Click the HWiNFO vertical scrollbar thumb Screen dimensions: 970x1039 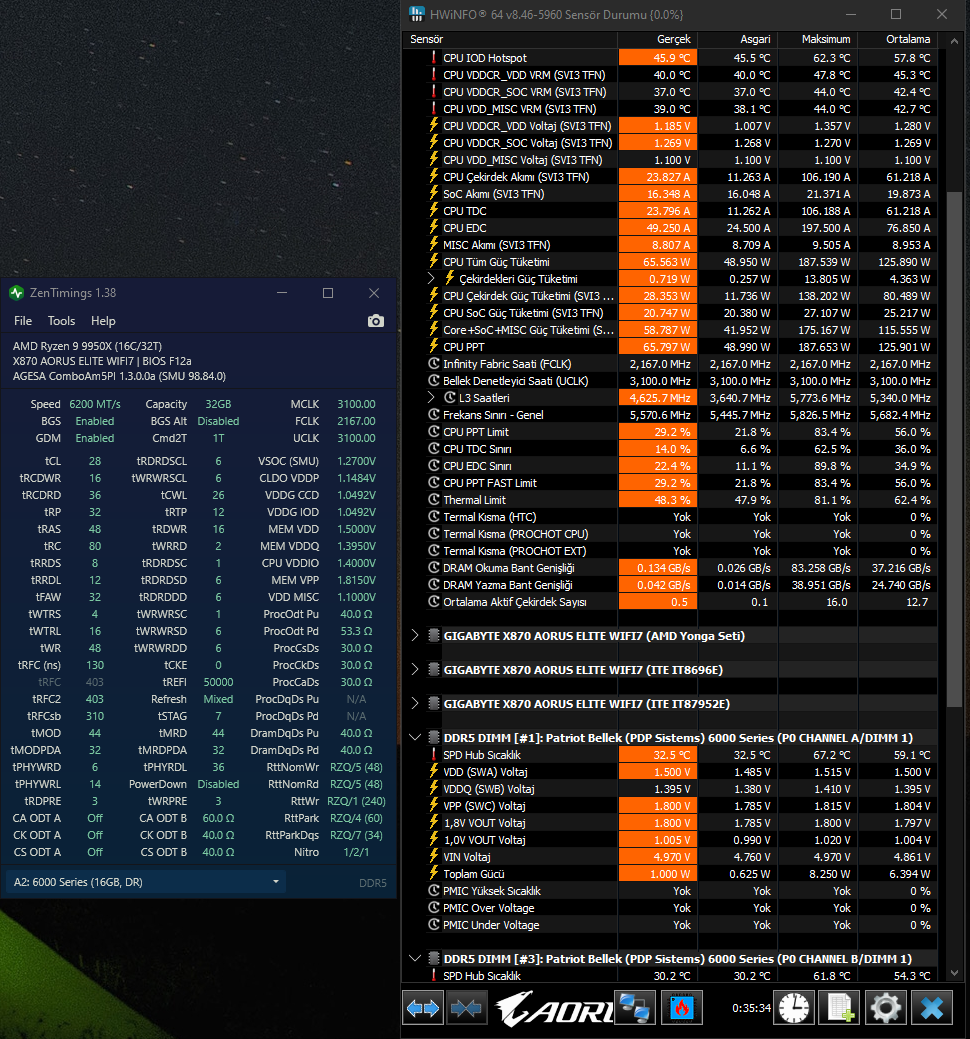954,449
